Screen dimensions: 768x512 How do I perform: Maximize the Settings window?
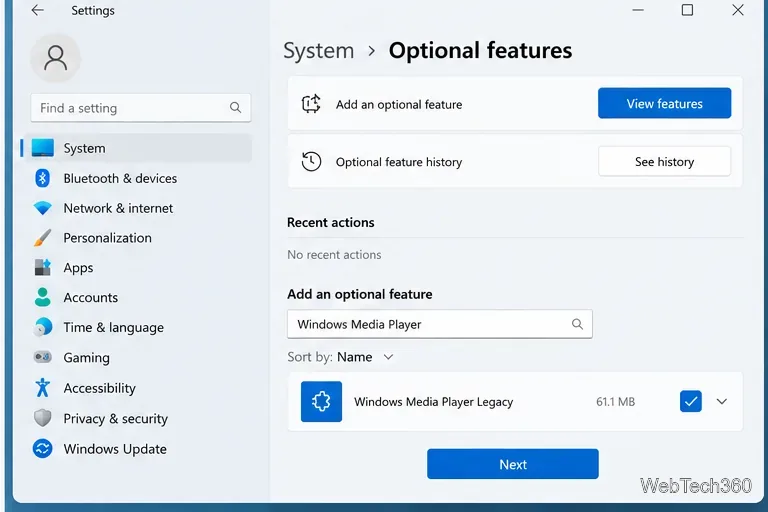(687, 10)
